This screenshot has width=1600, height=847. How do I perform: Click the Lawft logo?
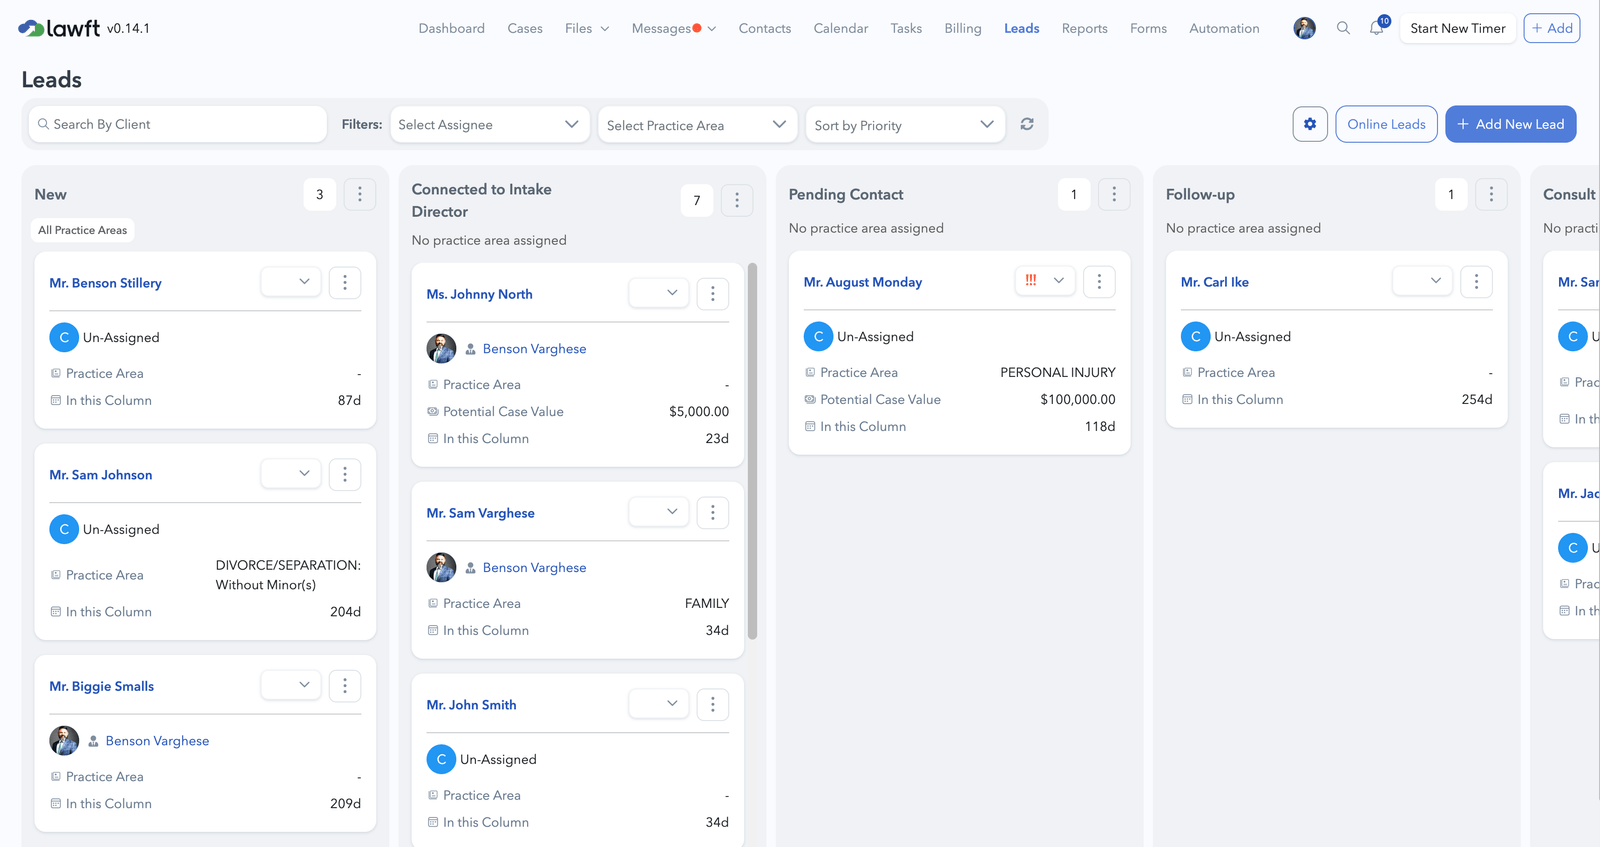click(60, 28)
